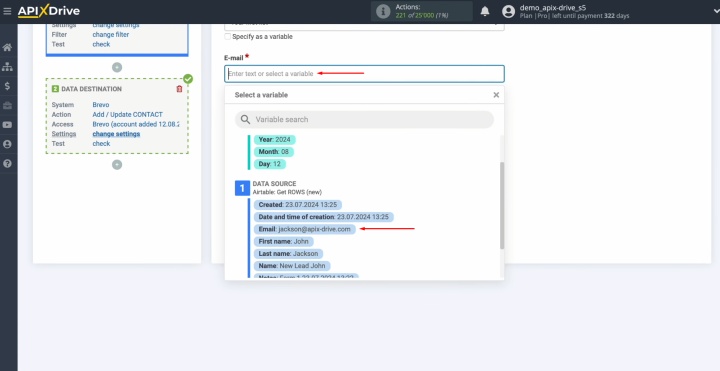Focus the Variable search field
The width and height of the screenshot is (720, 371).
coord(364,119)
